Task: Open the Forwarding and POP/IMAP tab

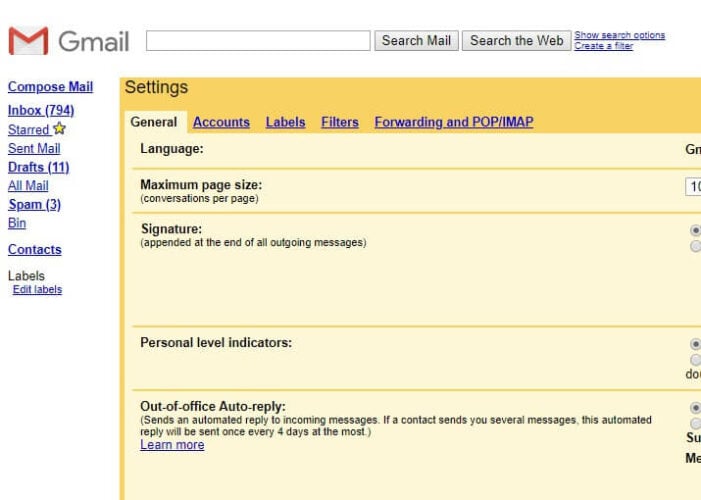Action: [x=454, y=122]
